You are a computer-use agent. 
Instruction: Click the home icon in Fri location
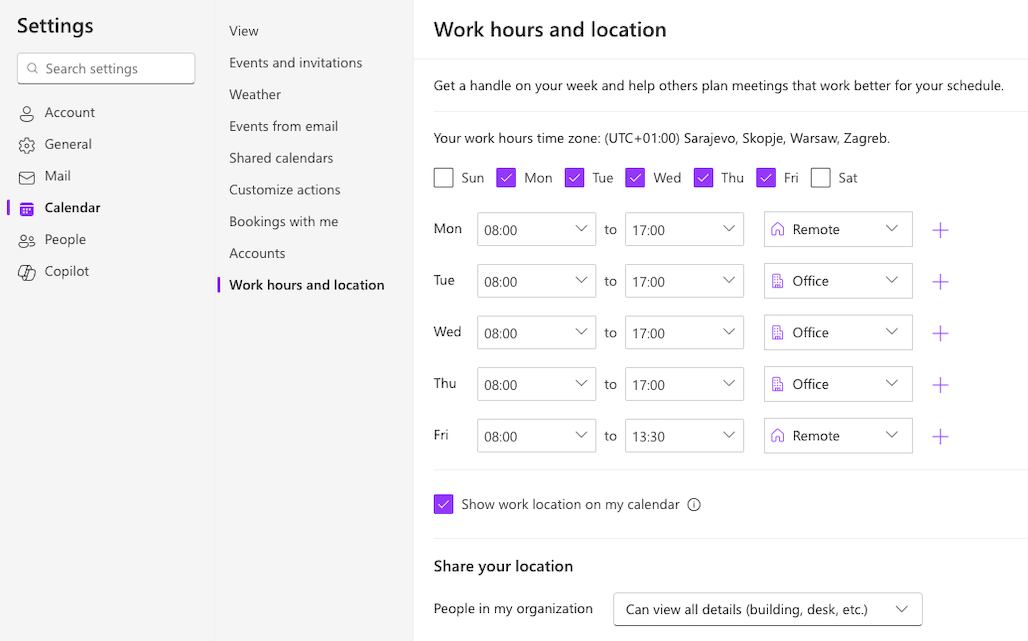(778, 436)
